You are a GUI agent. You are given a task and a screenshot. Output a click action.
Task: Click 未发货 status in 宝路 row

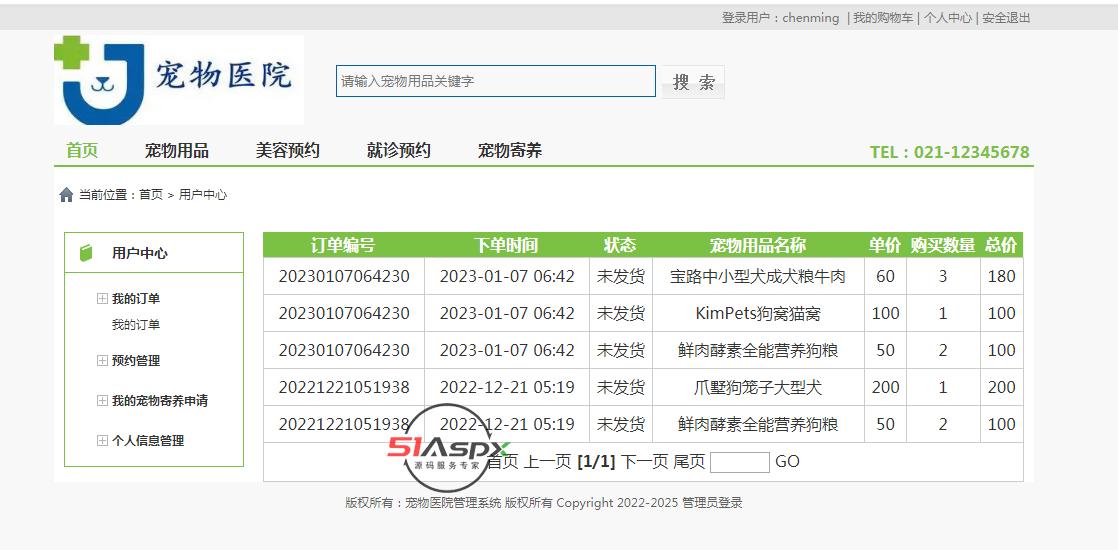[x=620, y=276]
